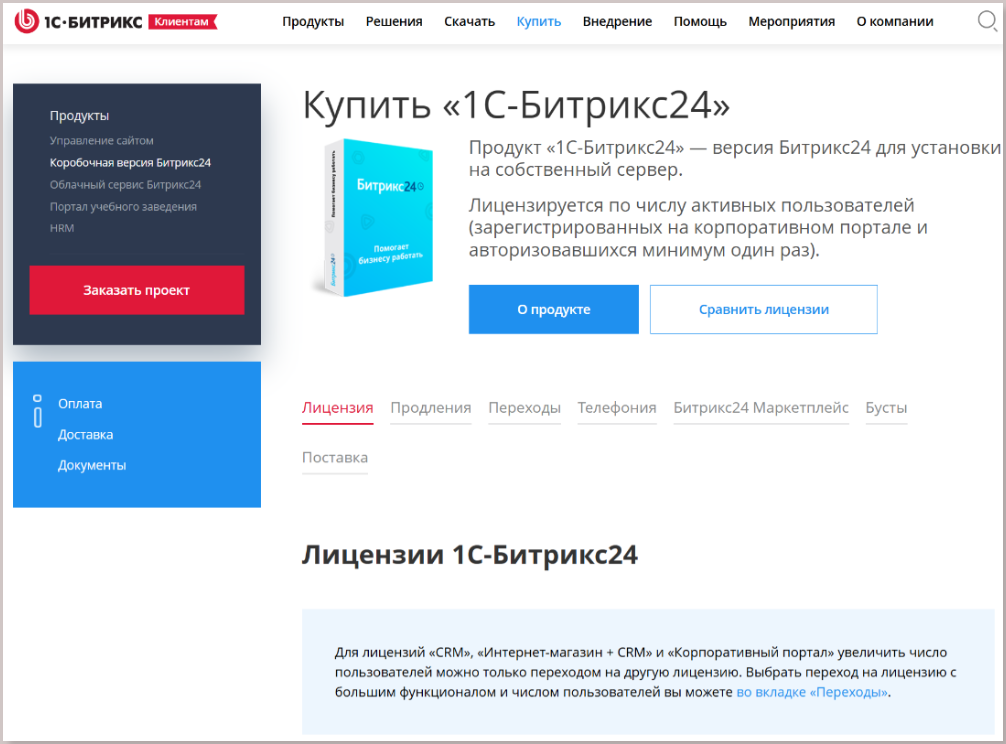Open the Доставка link
1006x744 pixels.
tap(85, 434)
